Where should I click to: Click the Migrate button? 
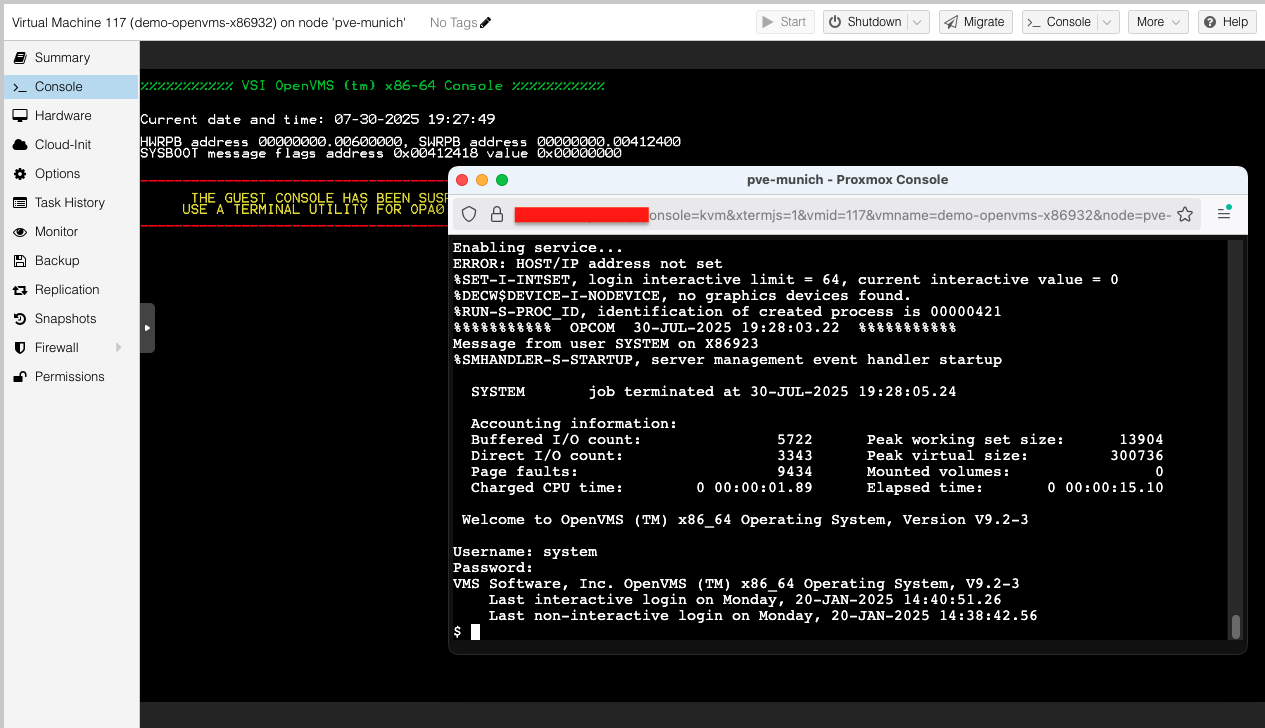tap(975, 22)
